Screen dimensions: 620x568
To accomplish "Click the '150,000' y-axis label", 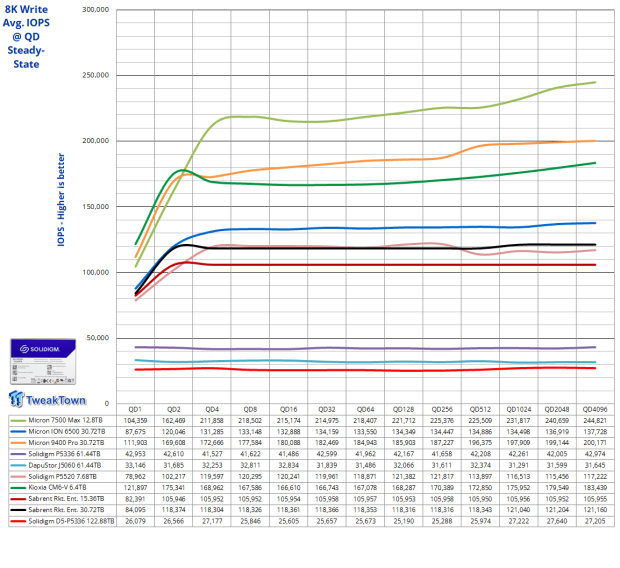I will (x=95, y=206).
